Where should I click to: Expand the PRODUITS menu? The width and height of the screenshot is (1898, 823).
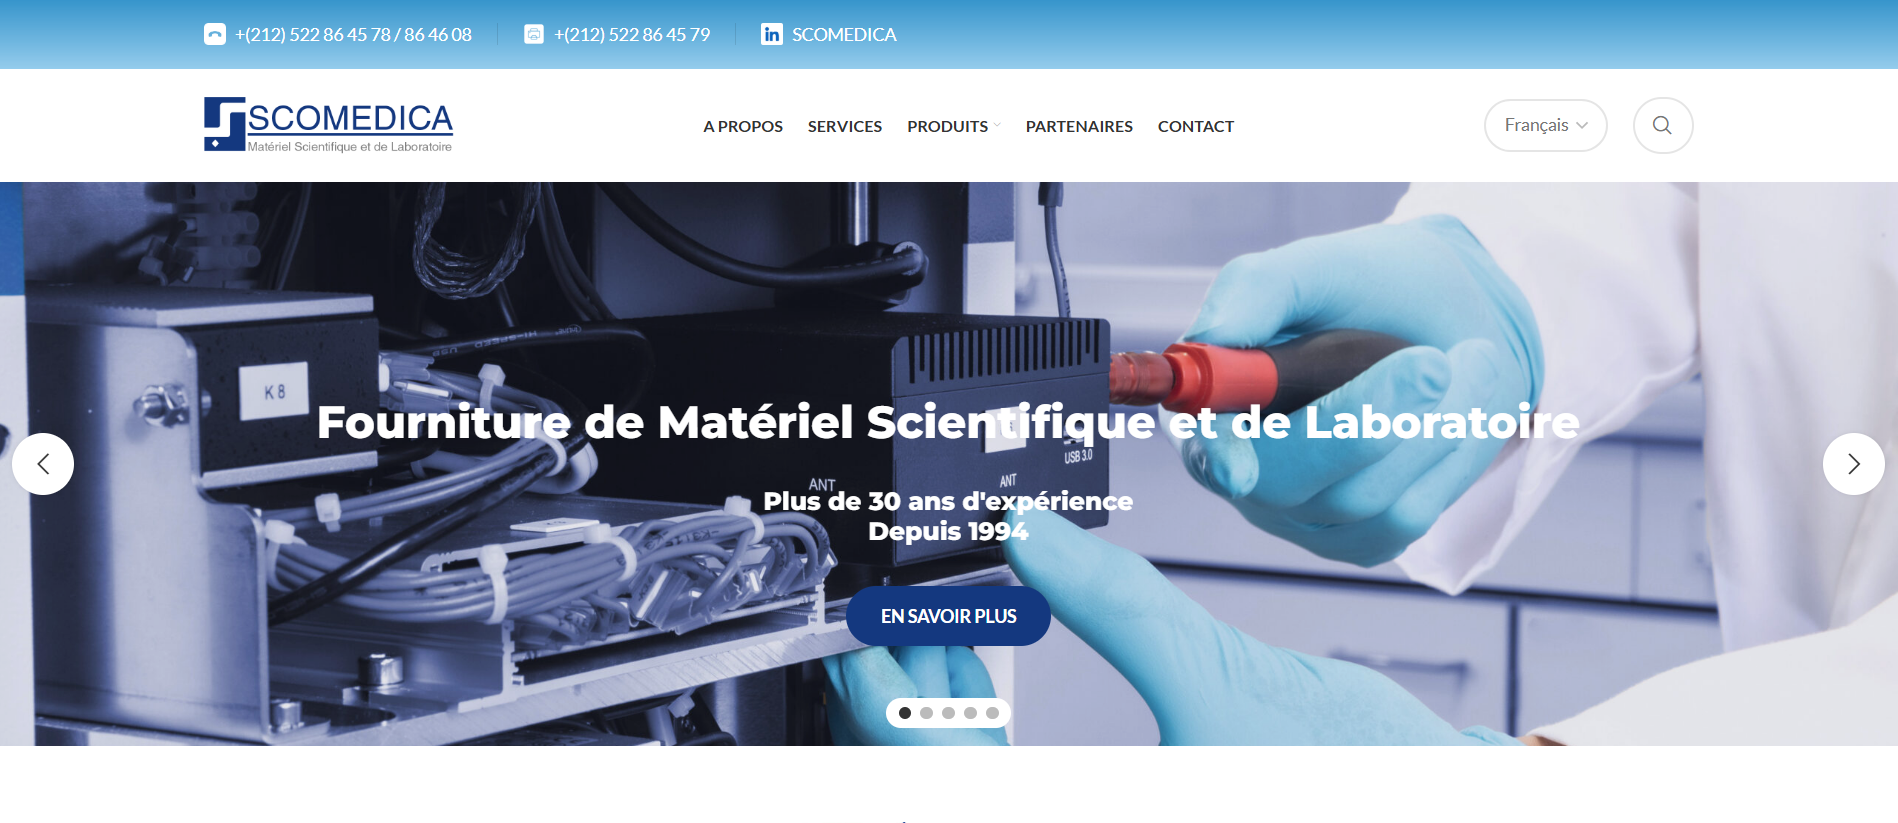[953, 126]
